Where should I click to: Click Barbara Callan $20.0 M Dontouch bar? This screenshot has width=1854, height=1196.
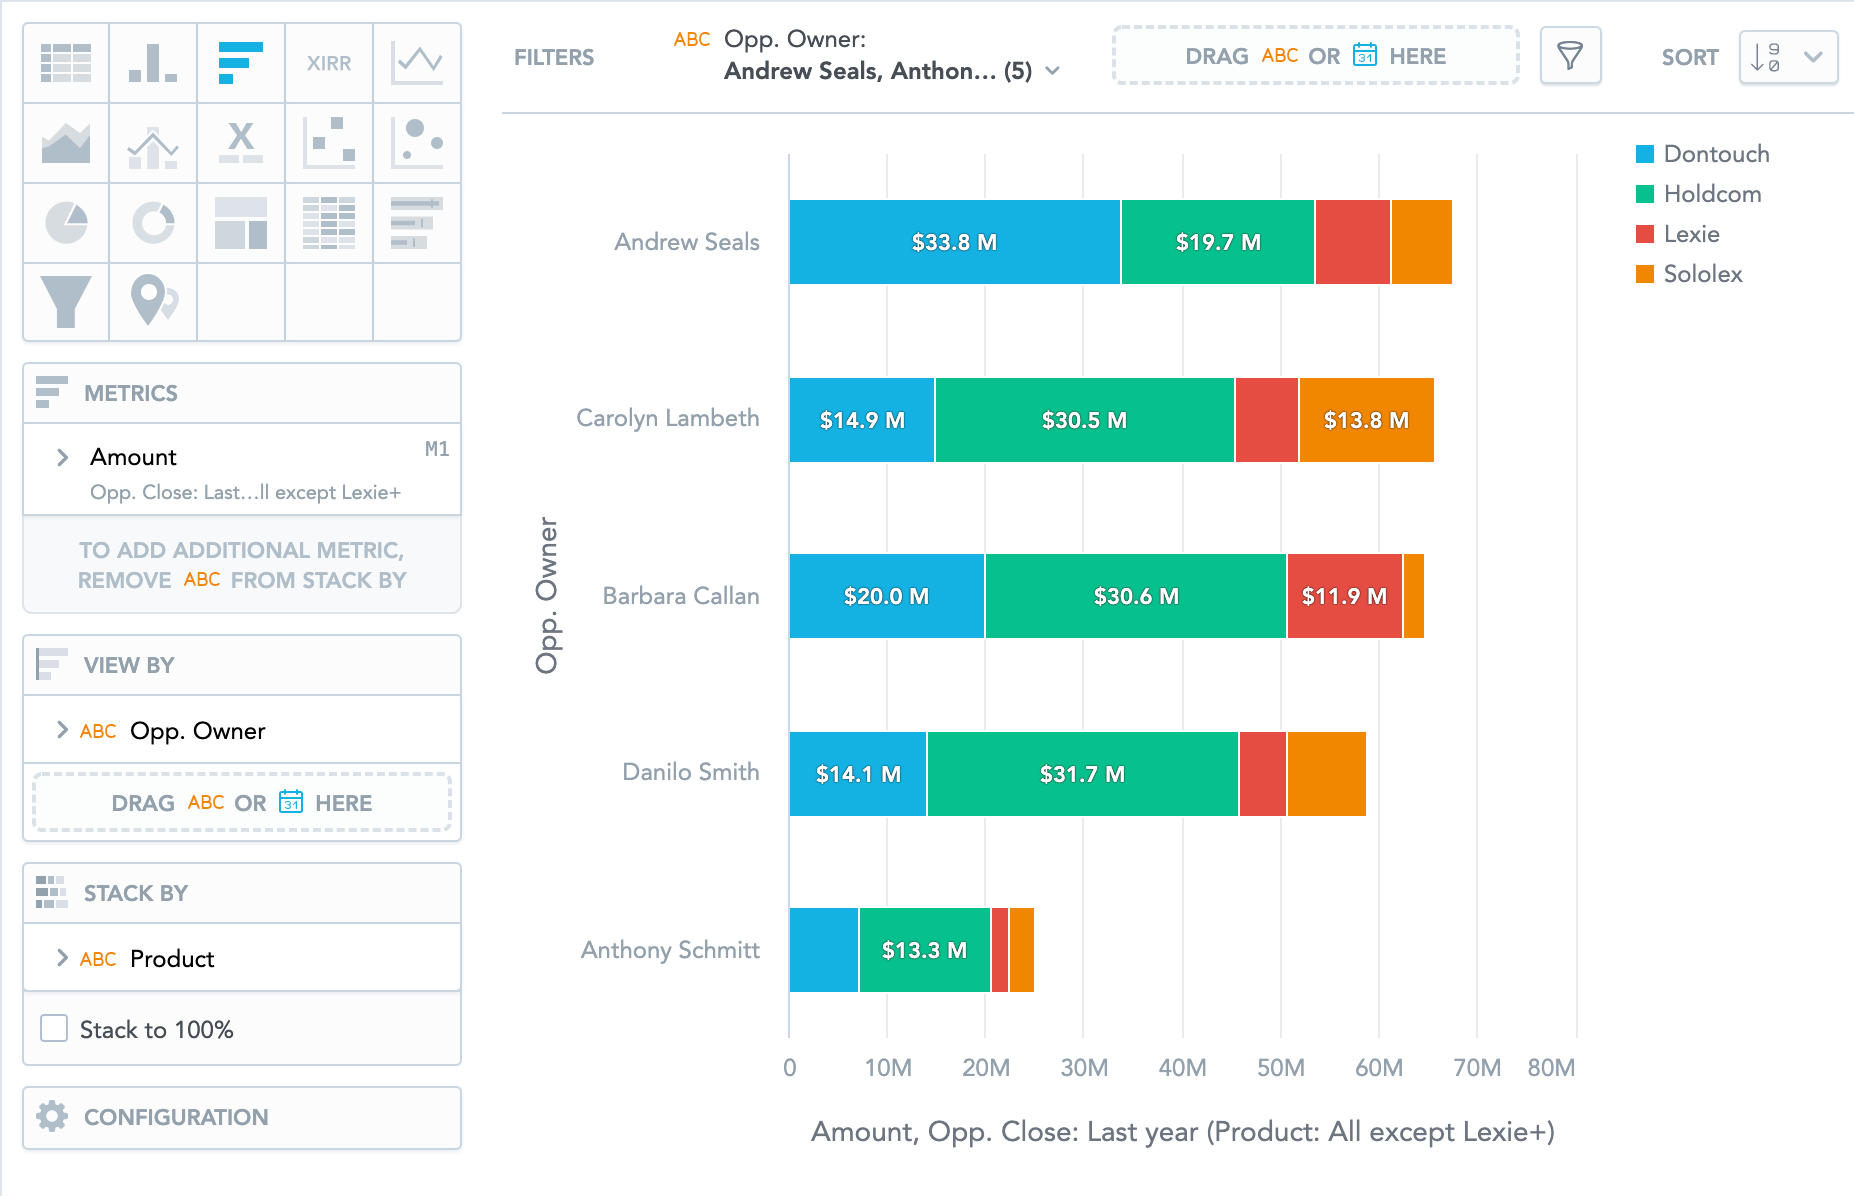coord(887,596)
